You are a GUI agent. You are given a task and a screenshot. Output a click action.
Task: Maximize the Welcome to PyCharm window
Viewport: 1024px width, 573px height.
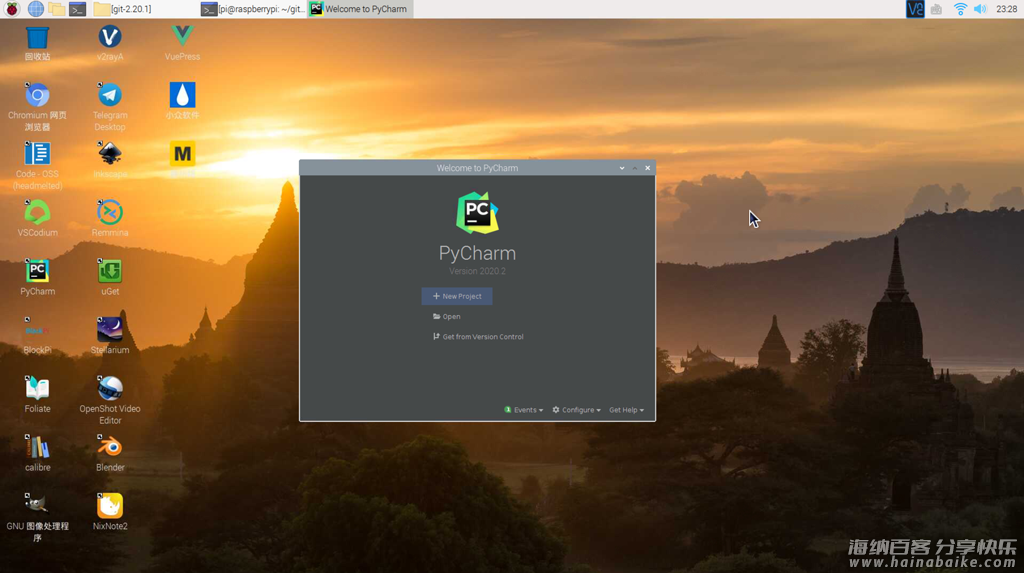click(x=635, y=168)
